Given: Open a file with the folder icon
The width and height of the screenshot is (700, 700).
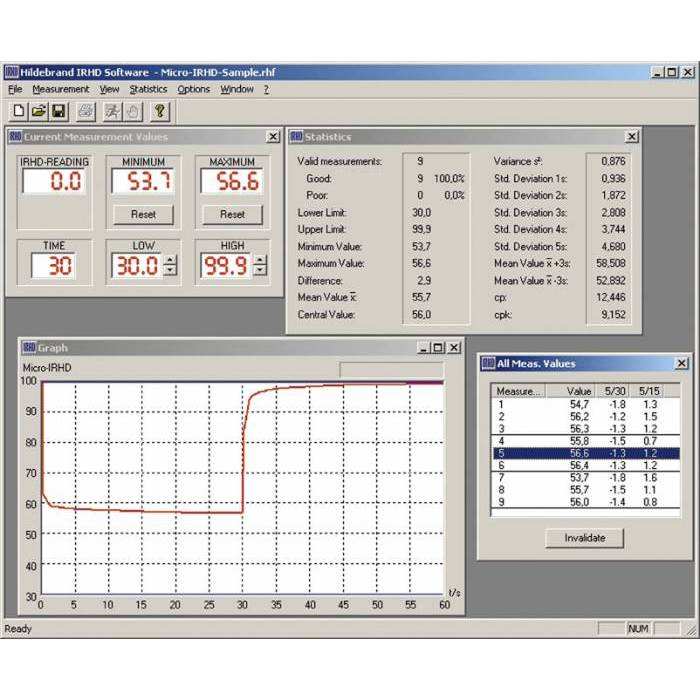Looking at the screenshot, I should [x=39, y=111].
